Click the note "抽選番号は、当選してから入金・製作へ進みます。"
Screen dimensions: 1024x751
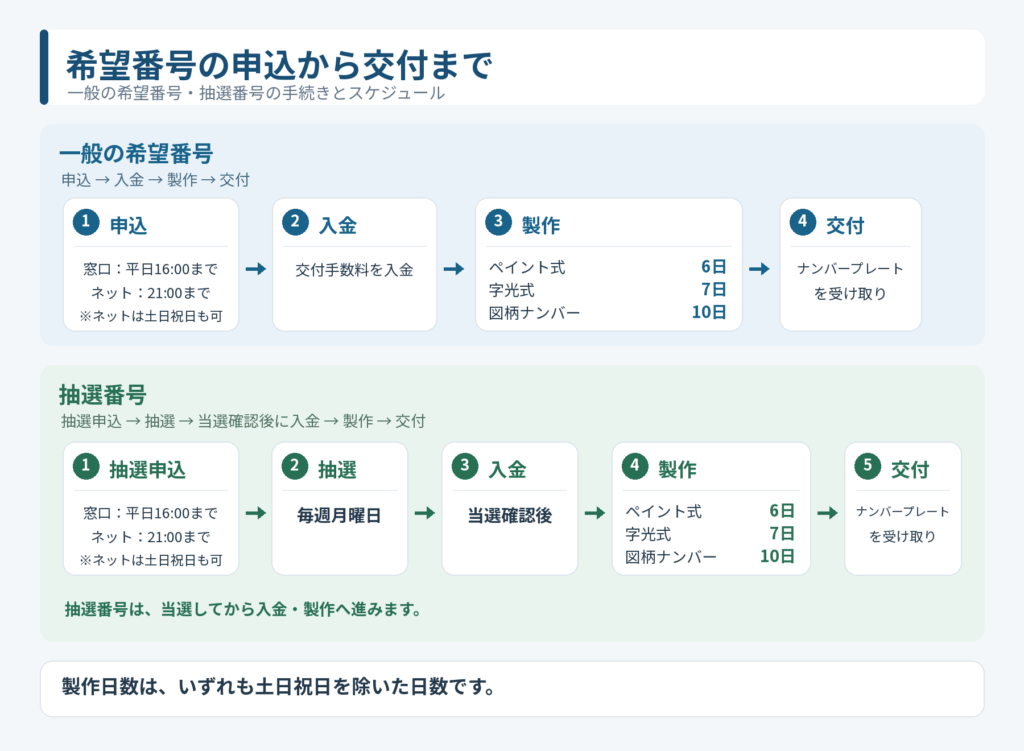tap(242, 609)
